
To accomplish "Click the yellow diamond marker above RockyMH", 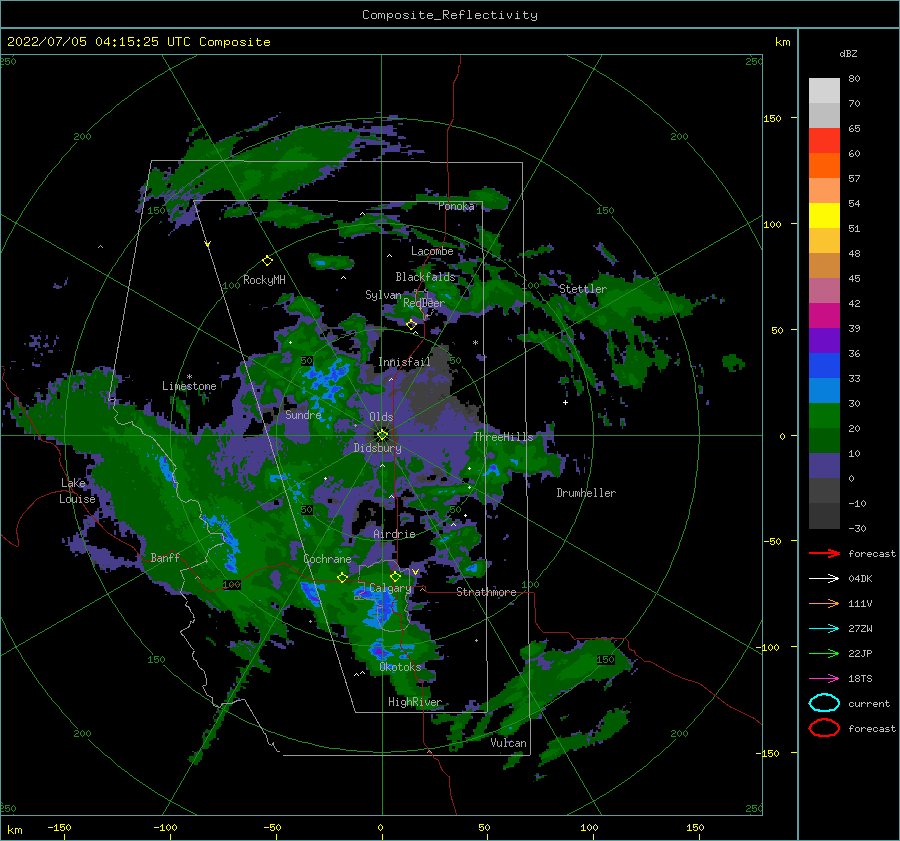I will (x=267, y=261).
